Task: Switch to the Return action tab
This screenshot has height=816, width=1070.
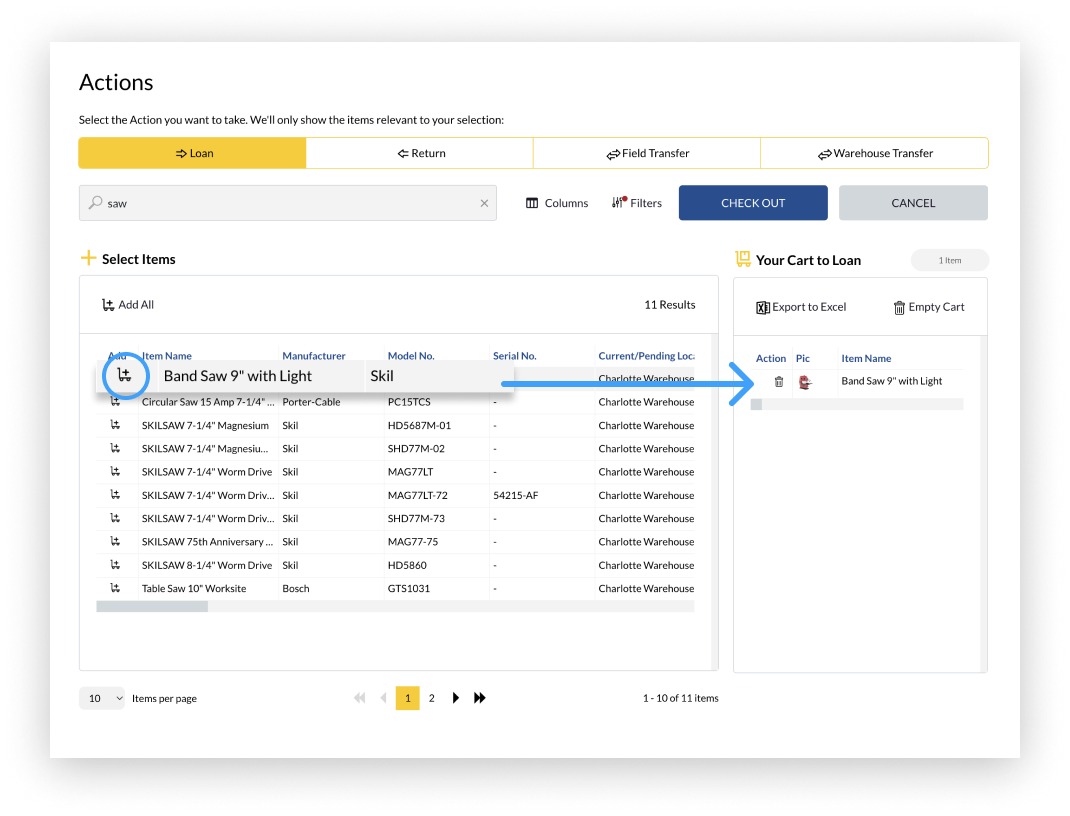Action: click(x=420, y=153)
